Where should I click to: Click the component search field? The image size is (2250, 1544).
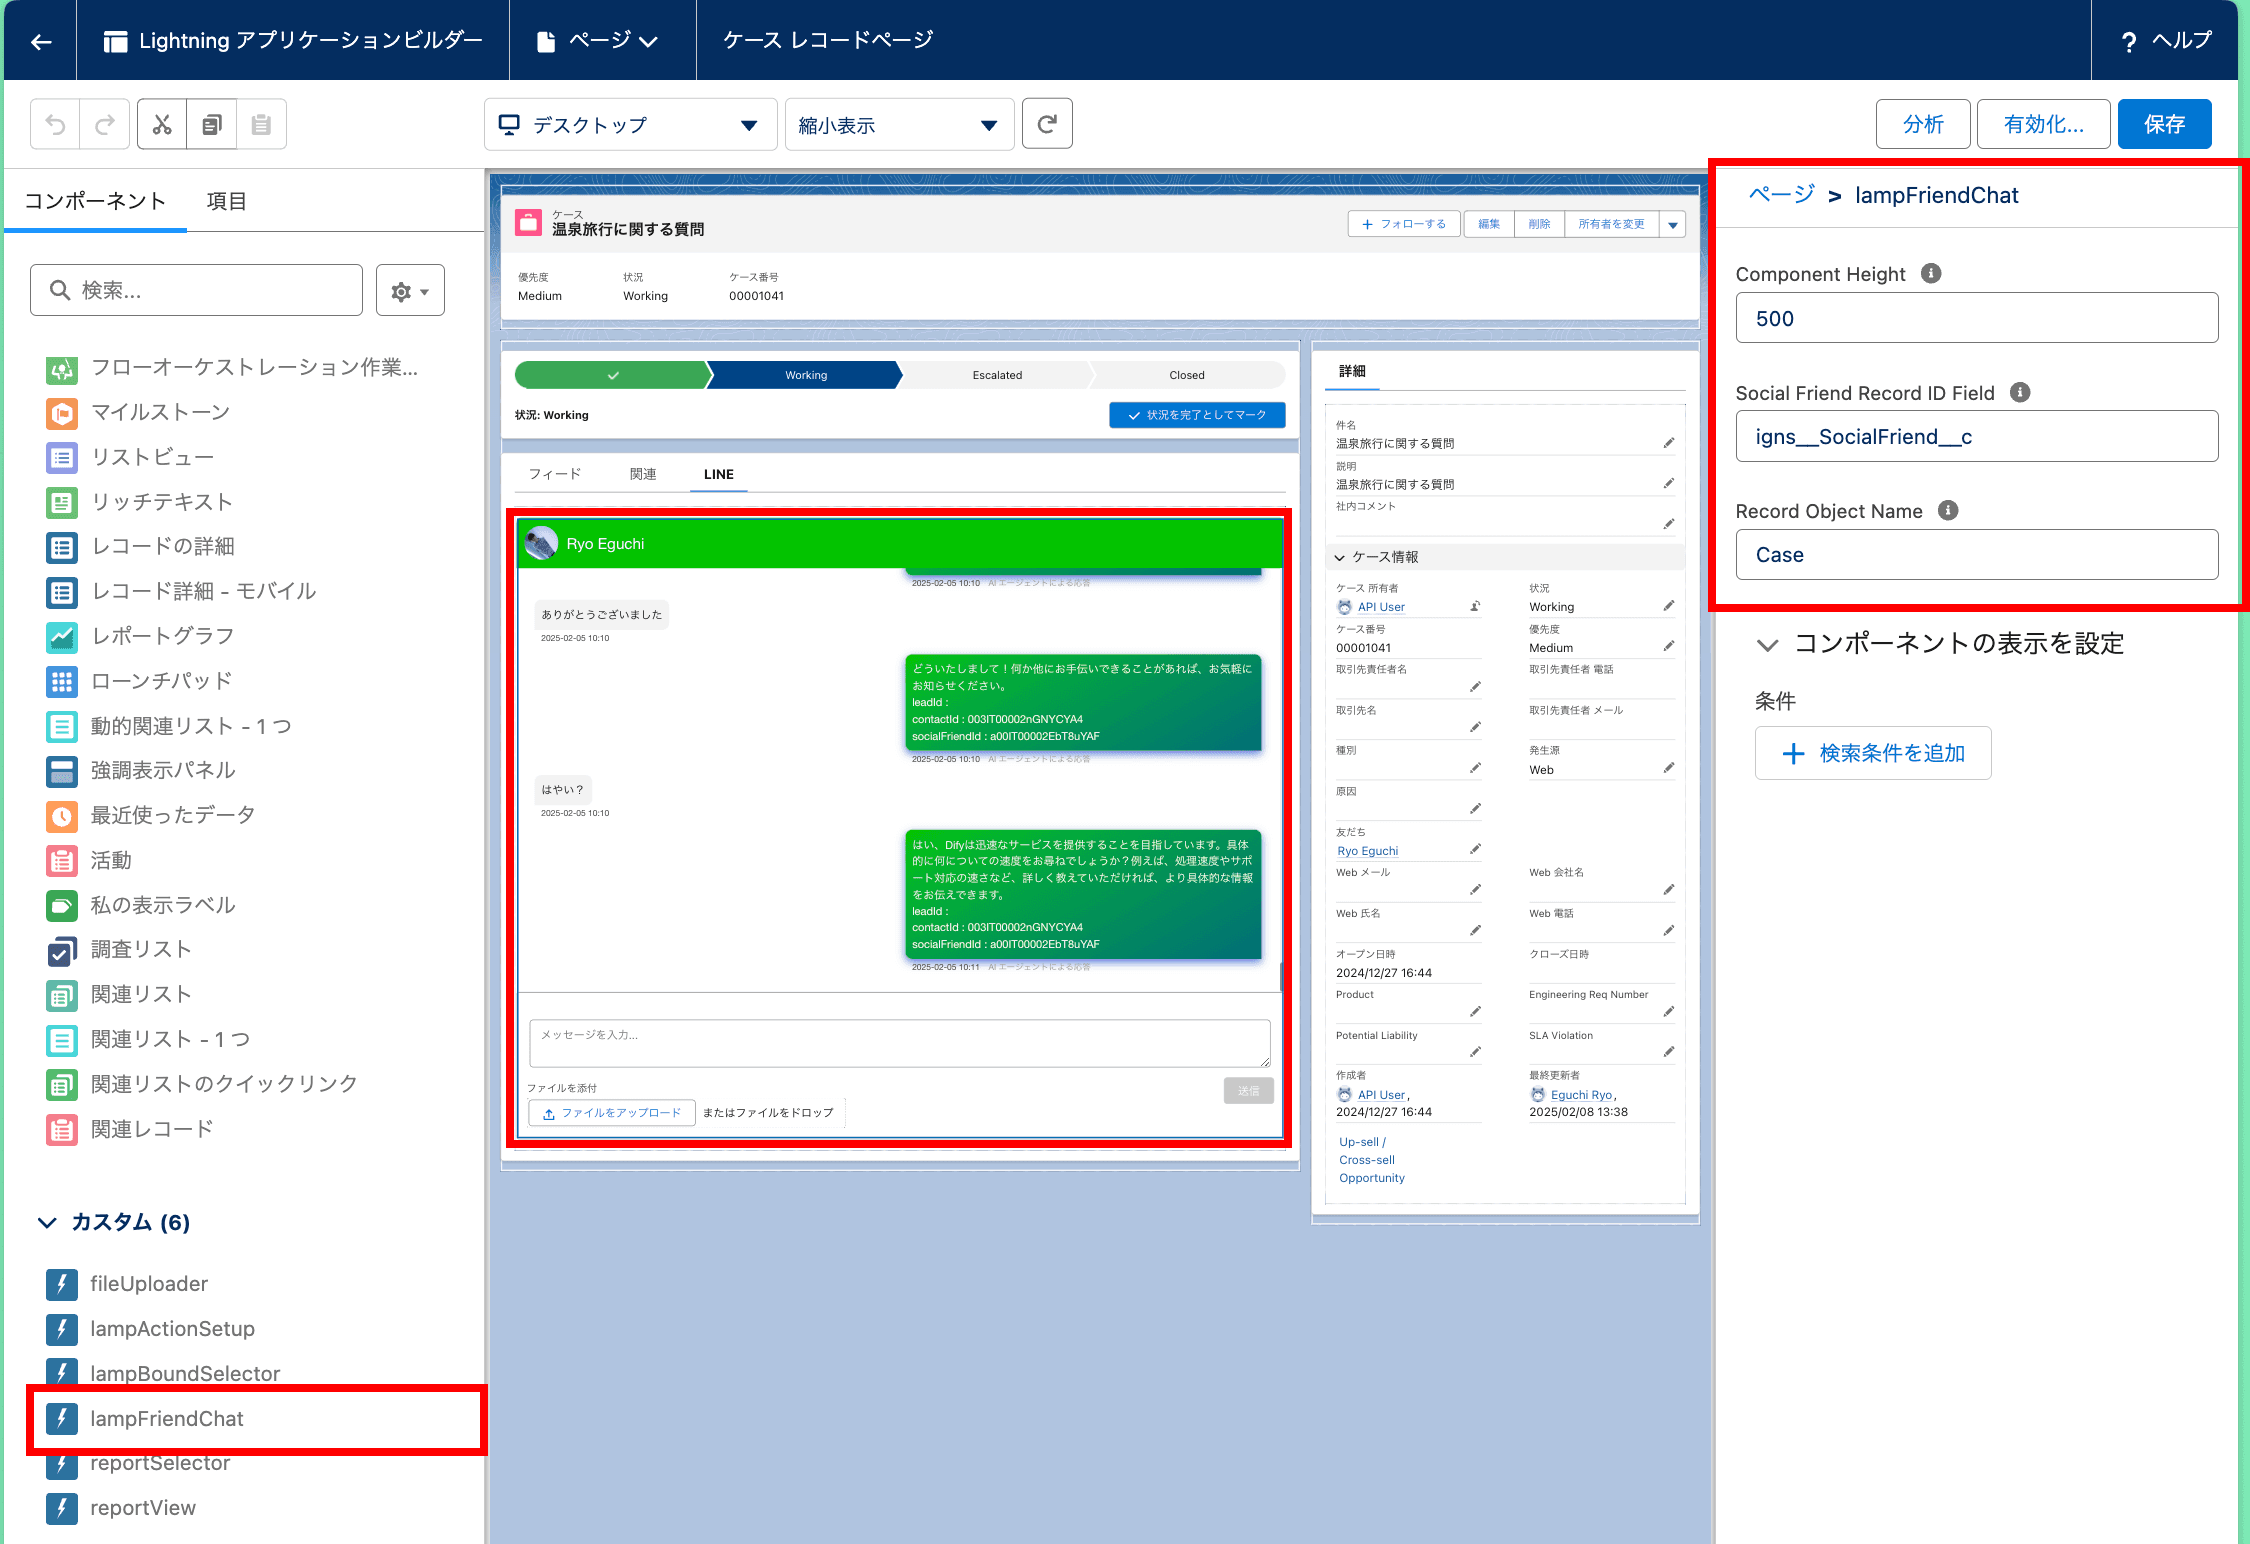pos(196,290)
